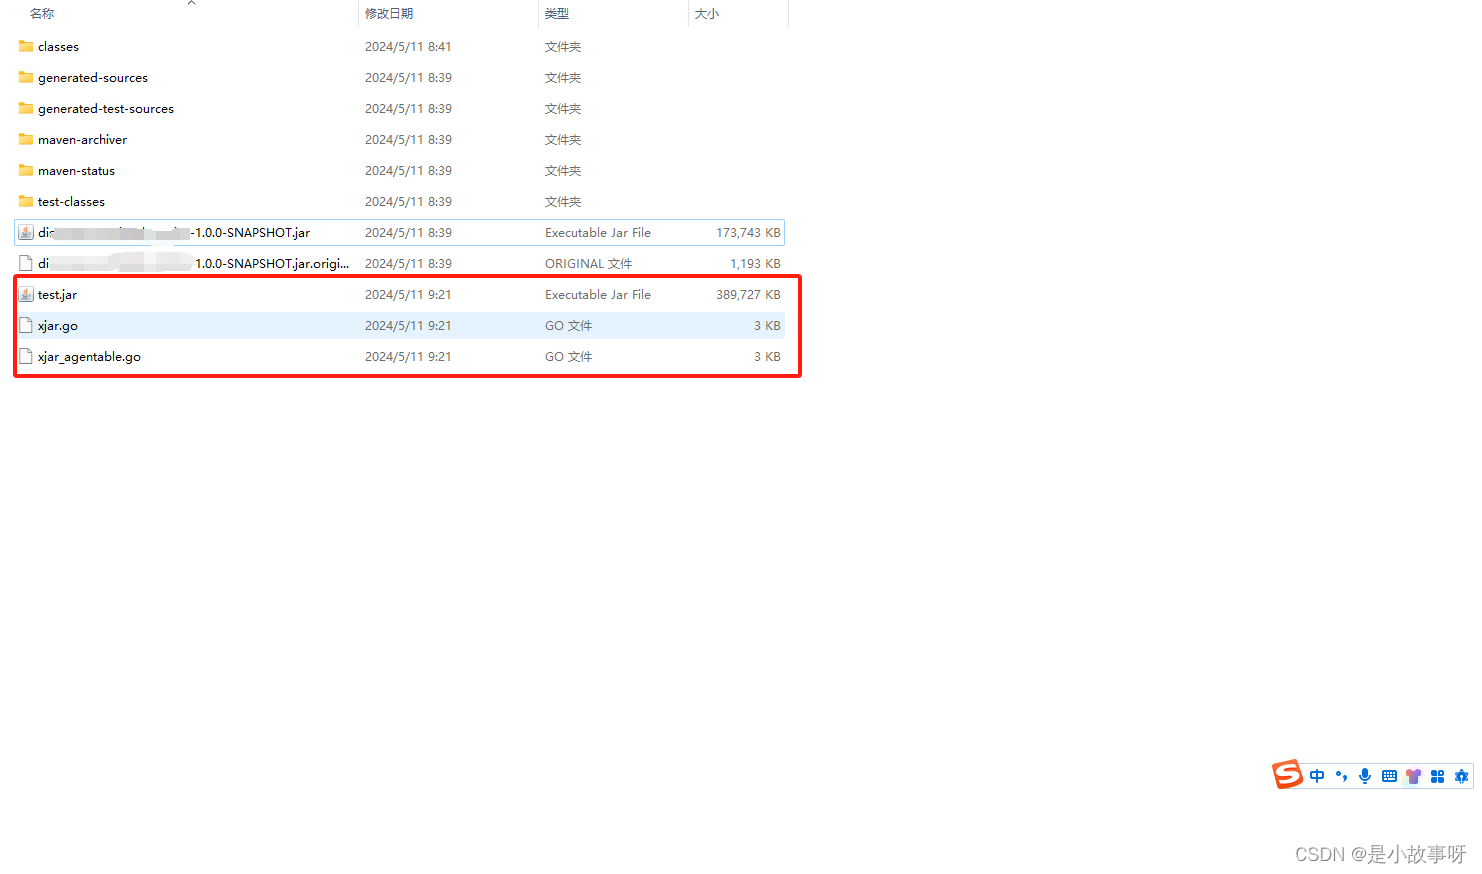The height and width of the screenshot is (874, 1482).
Task: Click the file icon beside xjar.go
Action: pos(26,325)
